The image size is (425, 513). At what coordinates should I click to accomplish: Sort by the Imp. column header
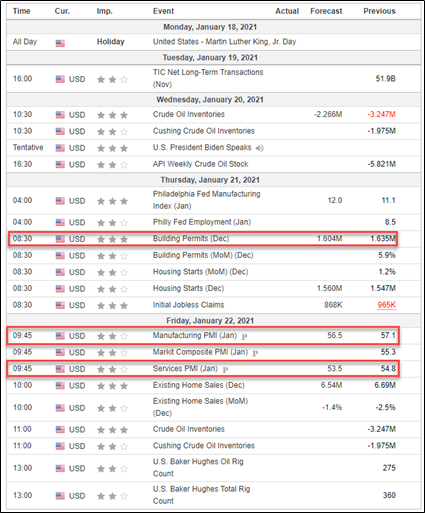pyautogui.click(x=105, y=11)
